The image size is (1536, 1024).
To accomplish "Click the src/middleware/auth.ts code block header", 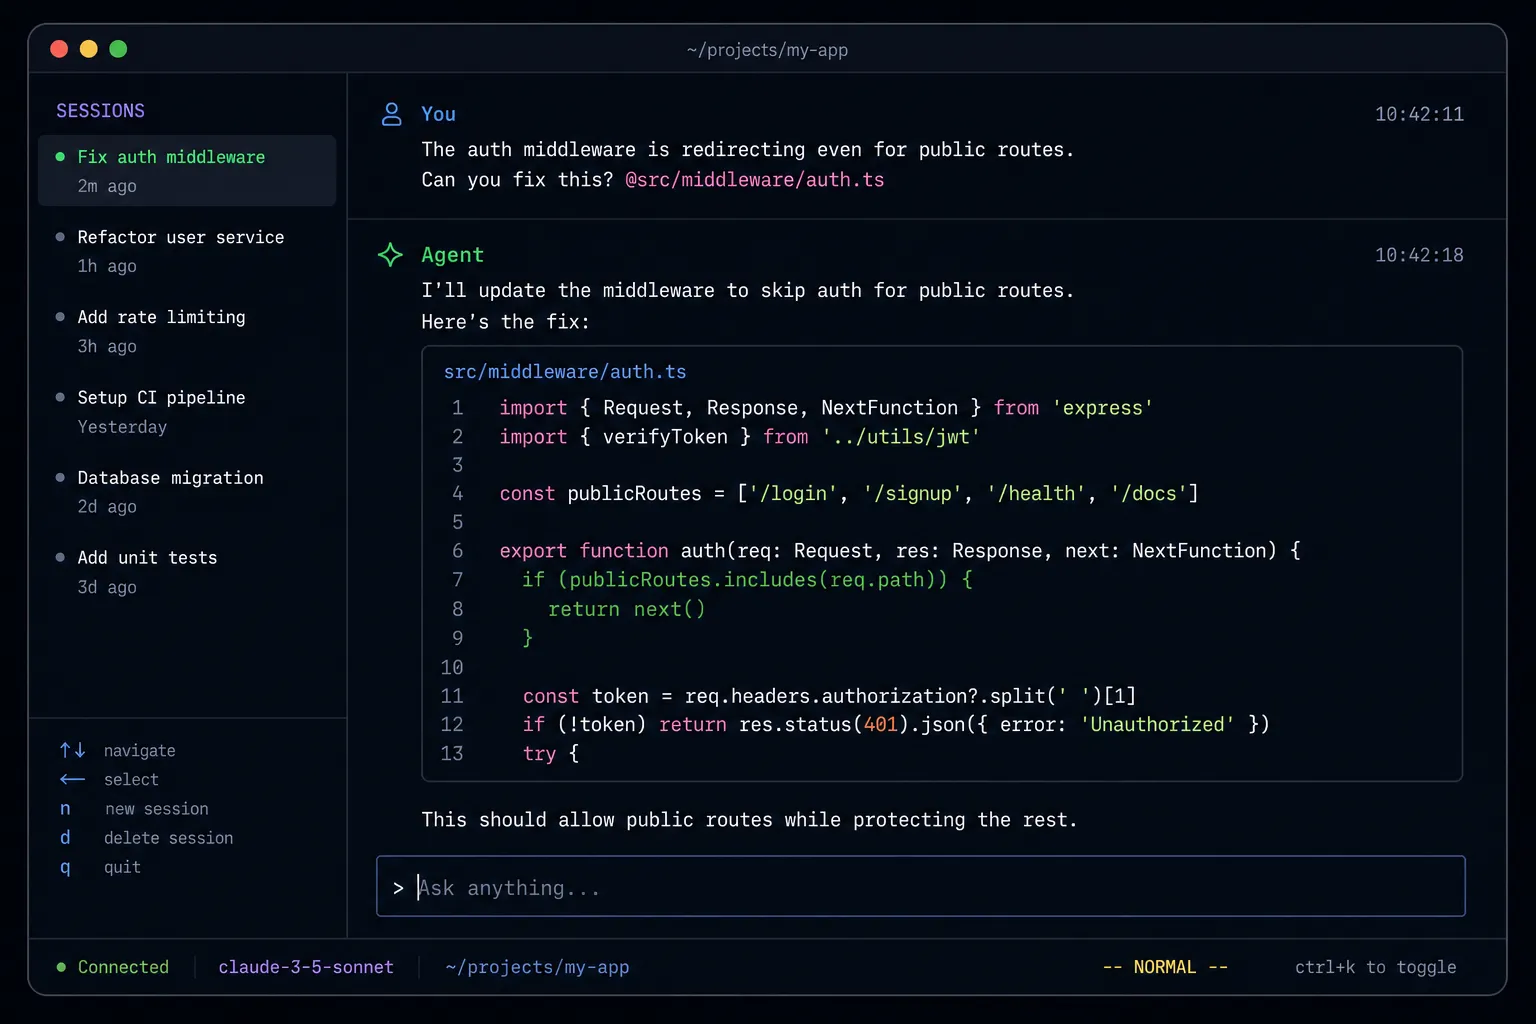I will 565,372.
